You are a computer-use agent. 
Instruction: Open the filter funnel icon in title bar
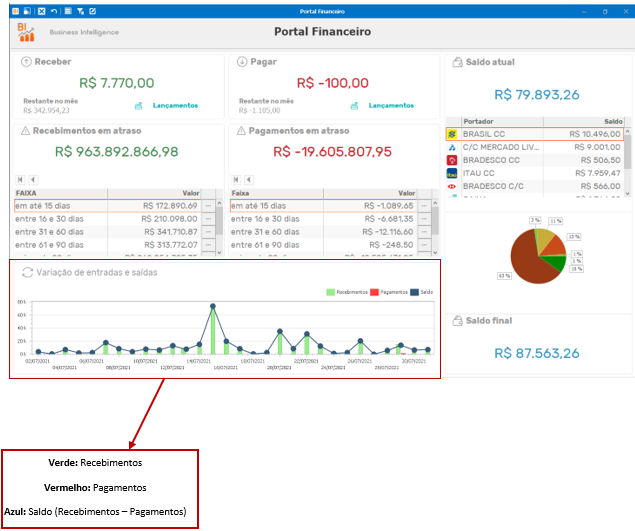point(80,11)
